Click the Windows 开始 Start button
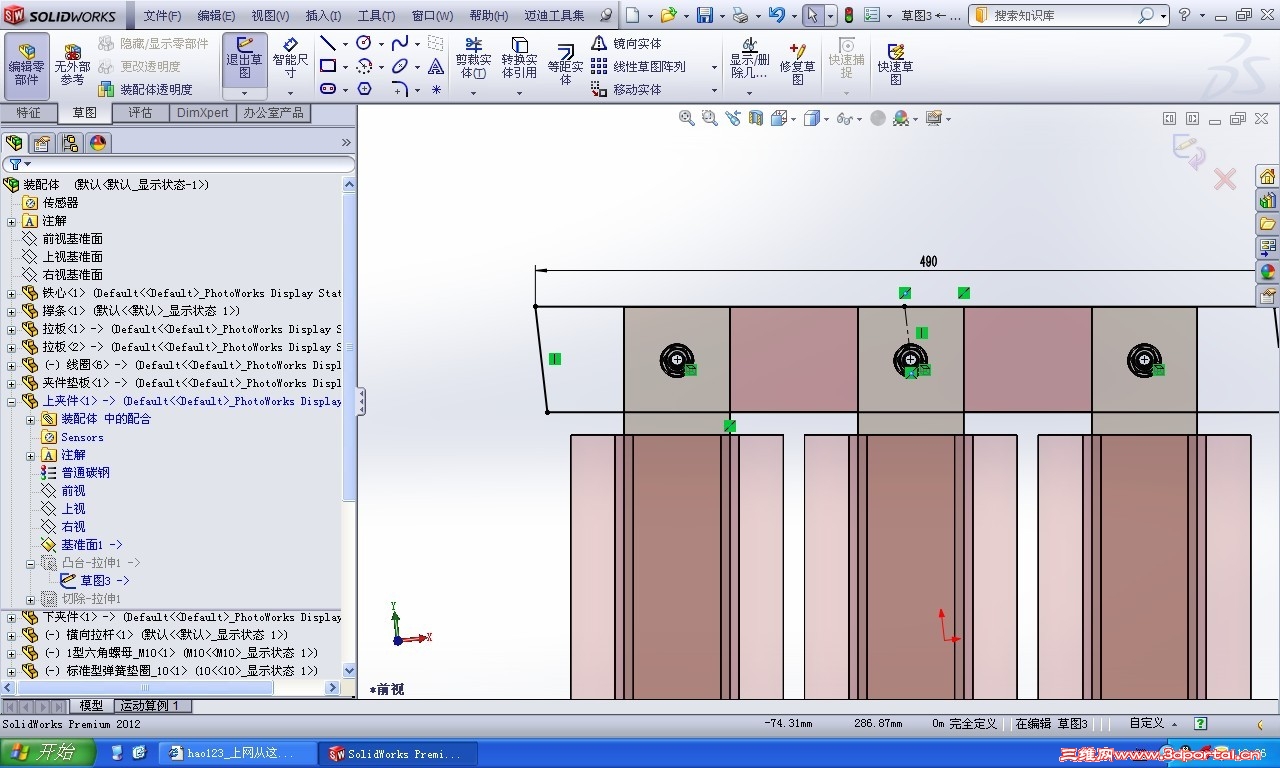 [x=47, y=753]
